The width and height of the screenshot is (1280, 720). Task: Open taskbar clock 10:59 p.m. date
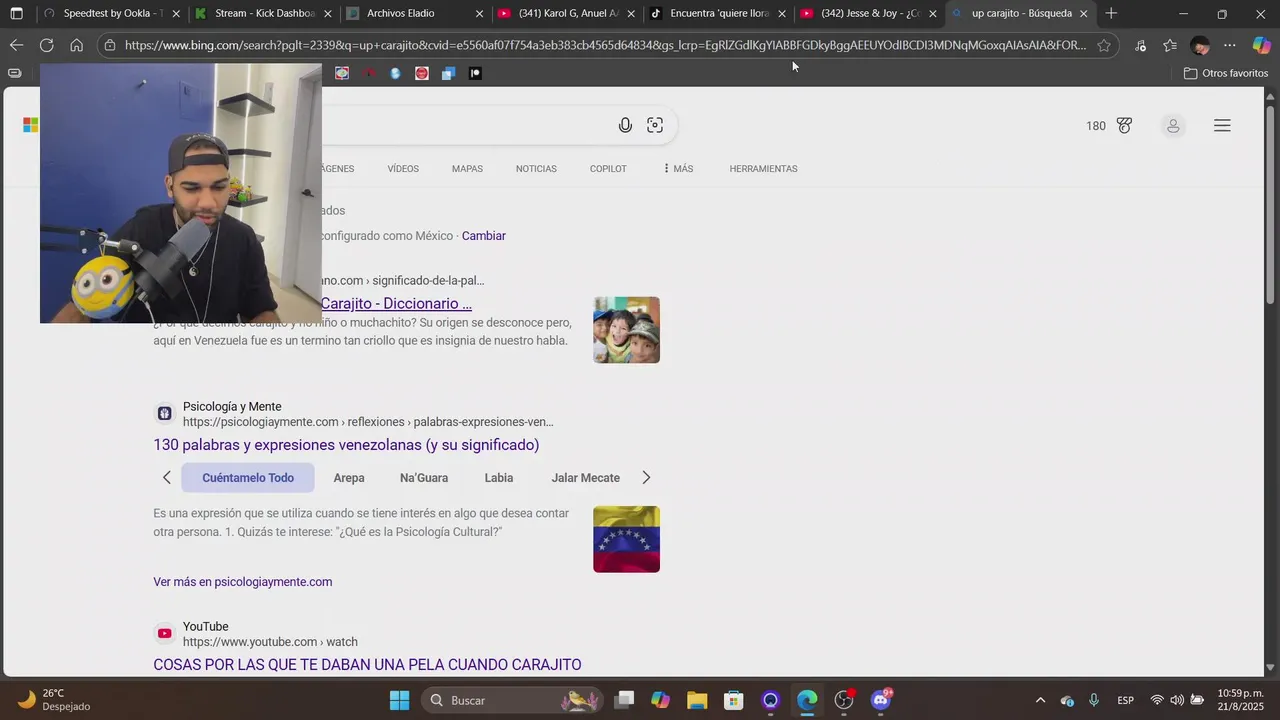[x=1240, y=700]
